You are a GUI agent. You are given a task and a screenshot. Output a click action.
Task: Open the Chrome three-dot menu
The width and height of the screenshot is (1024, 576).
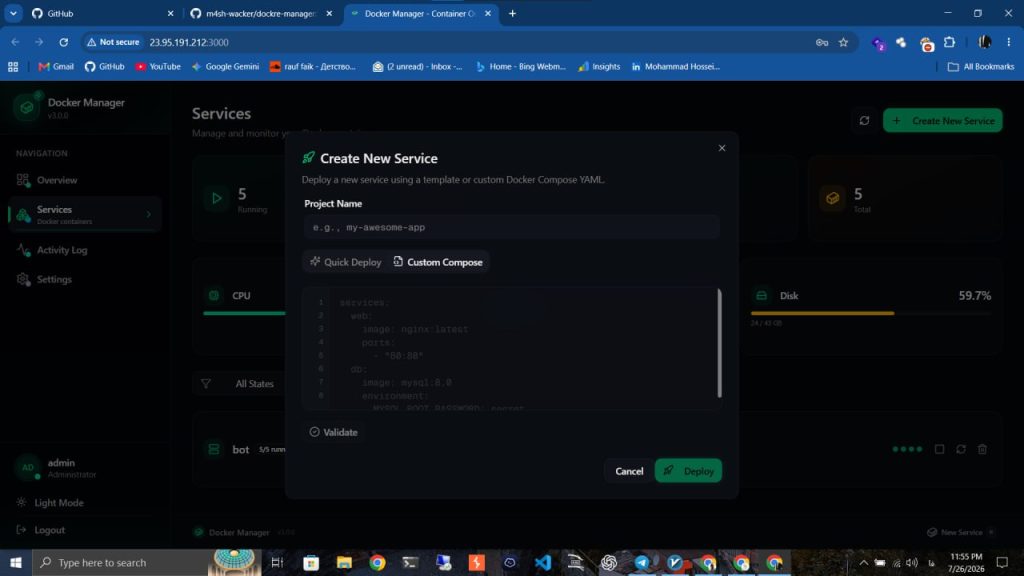tap(1008, 42)
